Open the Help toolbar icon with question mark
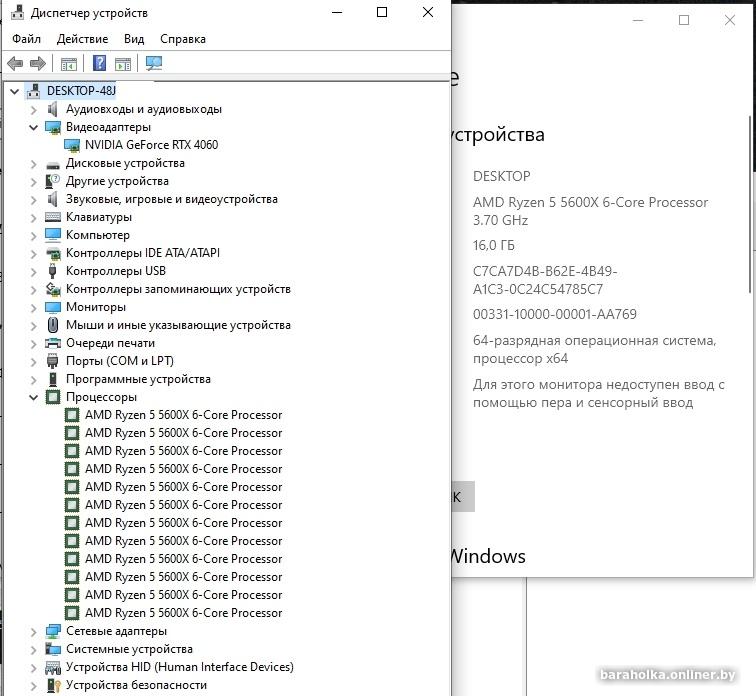Screen dimensions: 756x696 pos(99,64)
